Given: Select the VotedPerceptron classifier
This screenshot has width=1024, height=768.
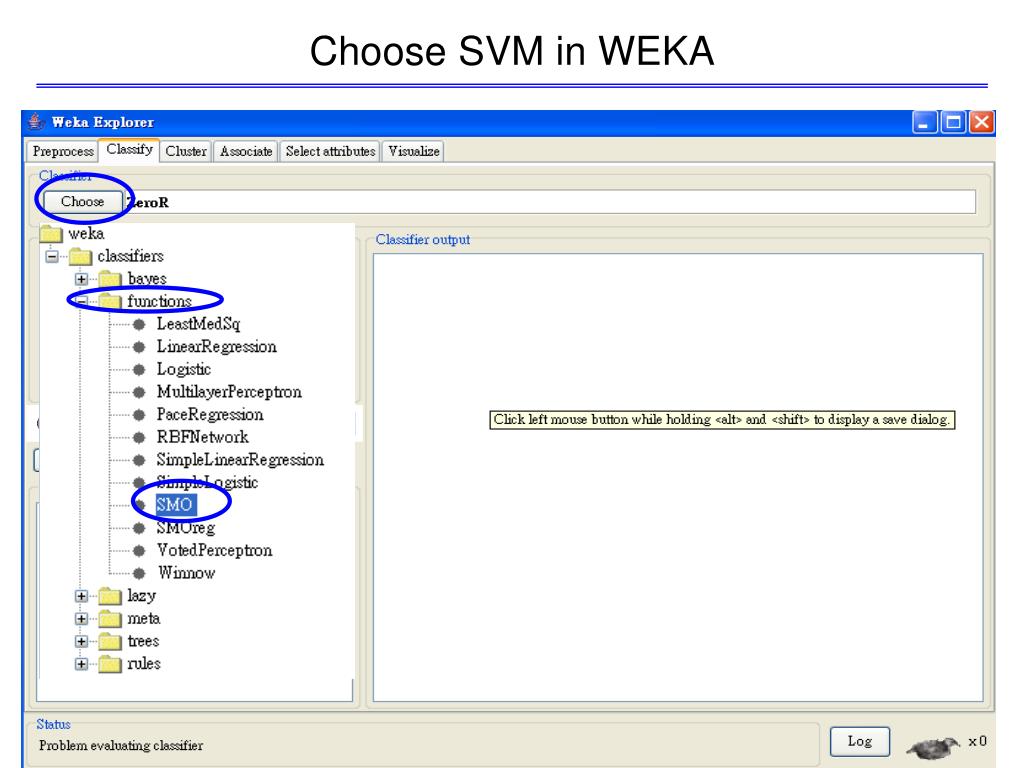Looking at the screenshot, I should point(214,551).
